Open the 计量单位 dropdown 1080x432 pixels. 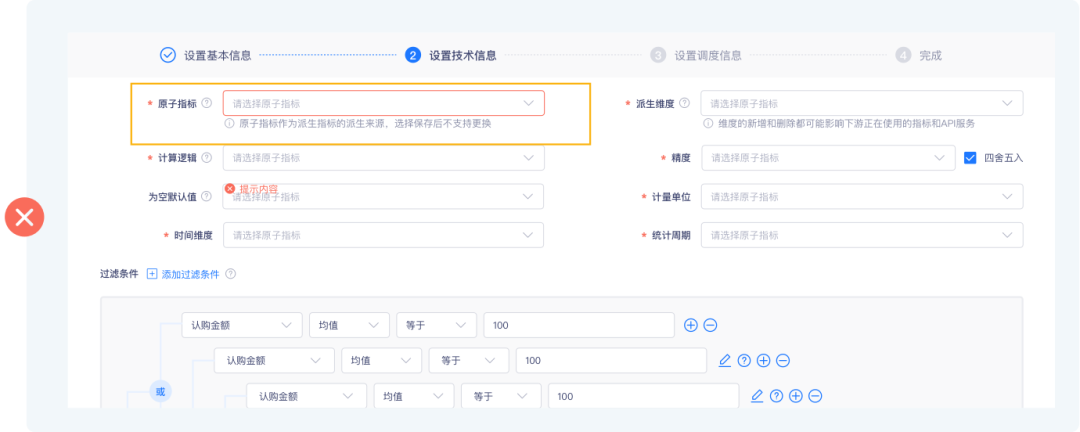(x=862, y=196)
